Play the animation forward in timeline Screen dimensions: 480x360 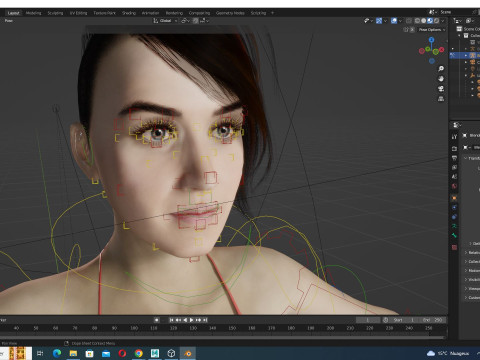(191, 320)
